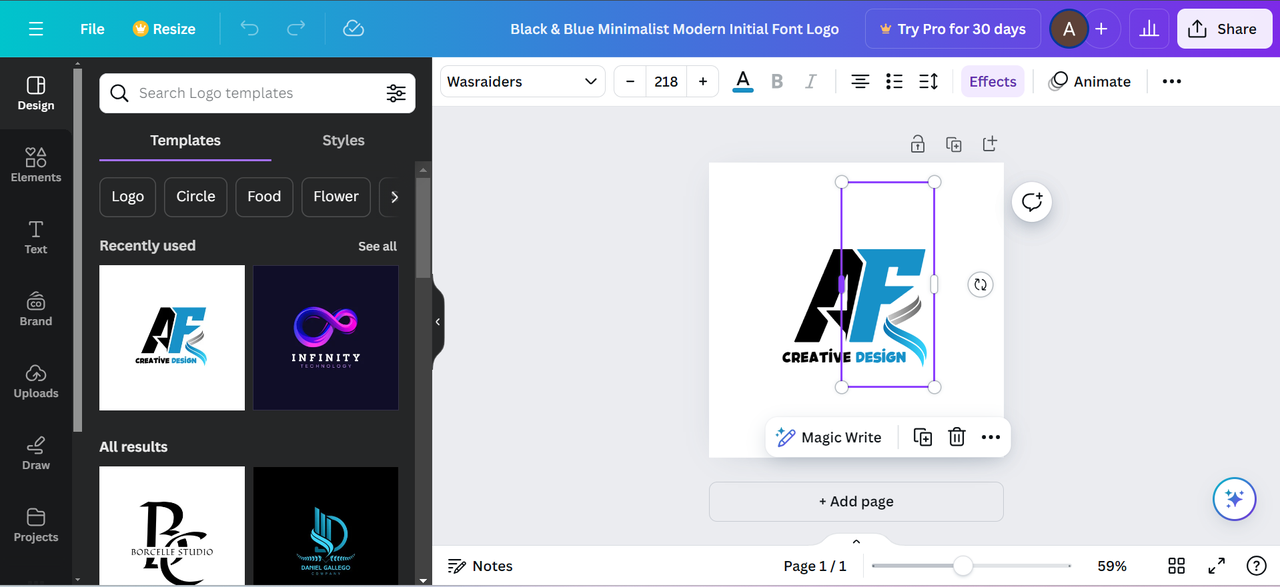This screenshot has height=587, width=1280.
Task: Select the Logo category chip
Action: [128, 197]
